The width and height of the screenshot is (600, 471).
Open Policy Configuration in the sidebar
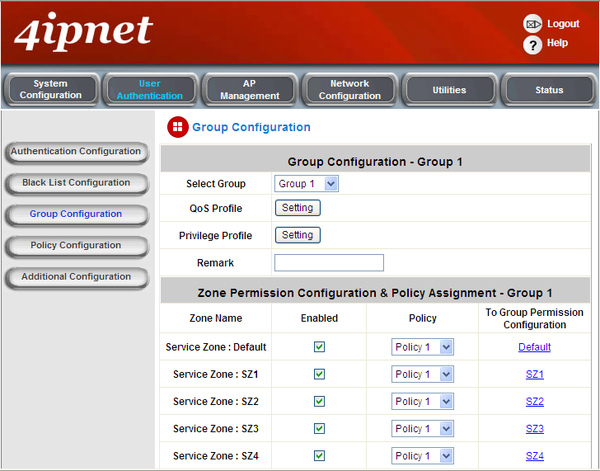[76, 246]
